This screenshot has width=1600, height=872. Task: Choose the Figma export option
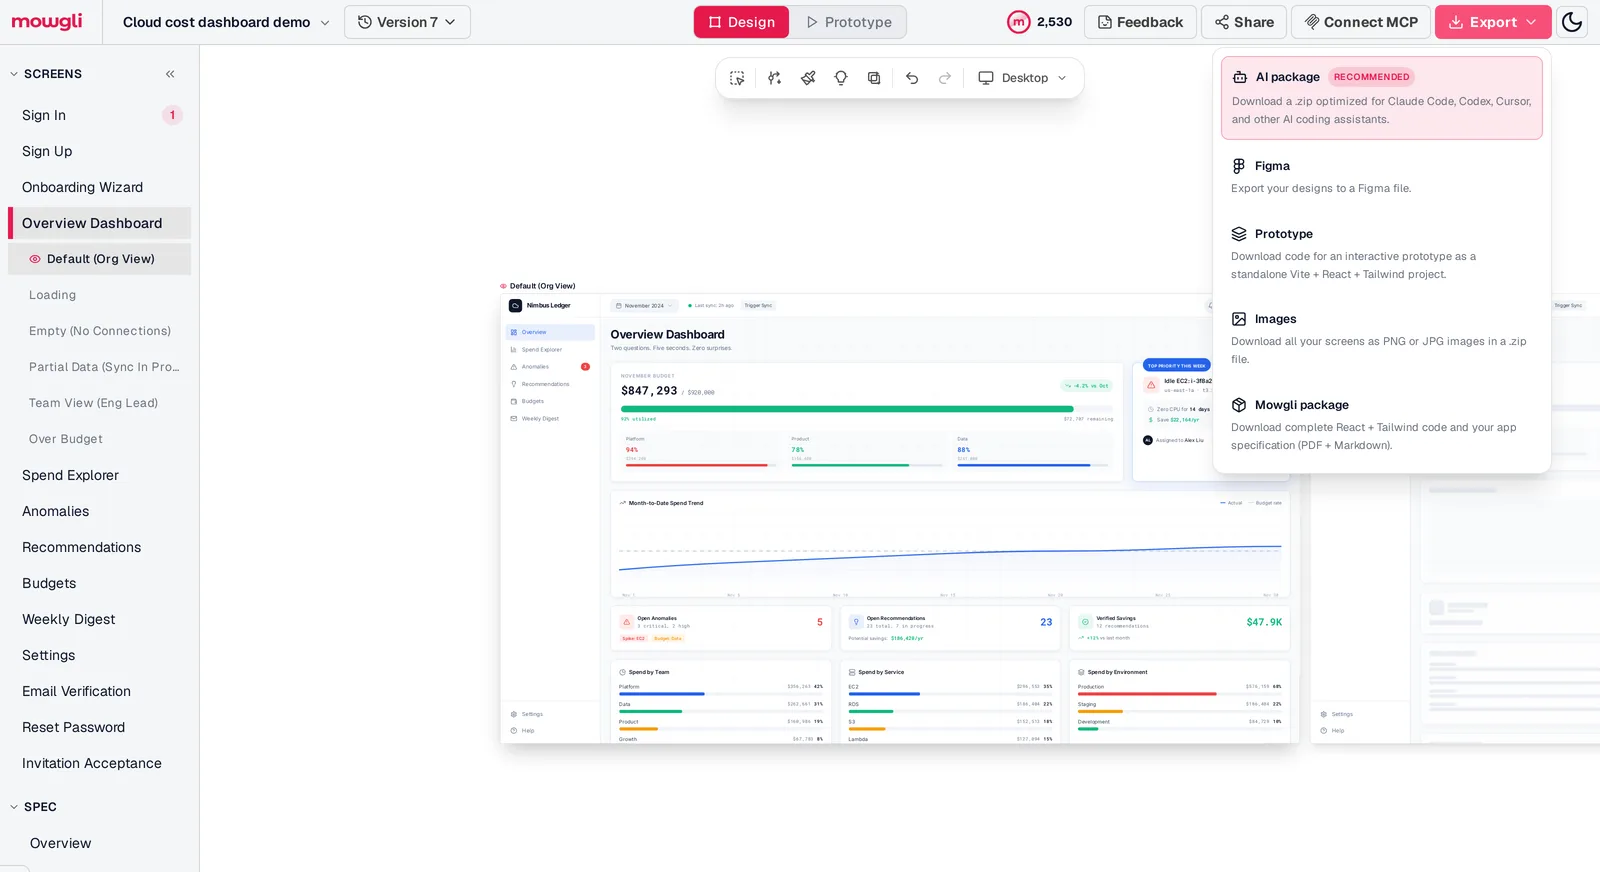point(1381,176)
